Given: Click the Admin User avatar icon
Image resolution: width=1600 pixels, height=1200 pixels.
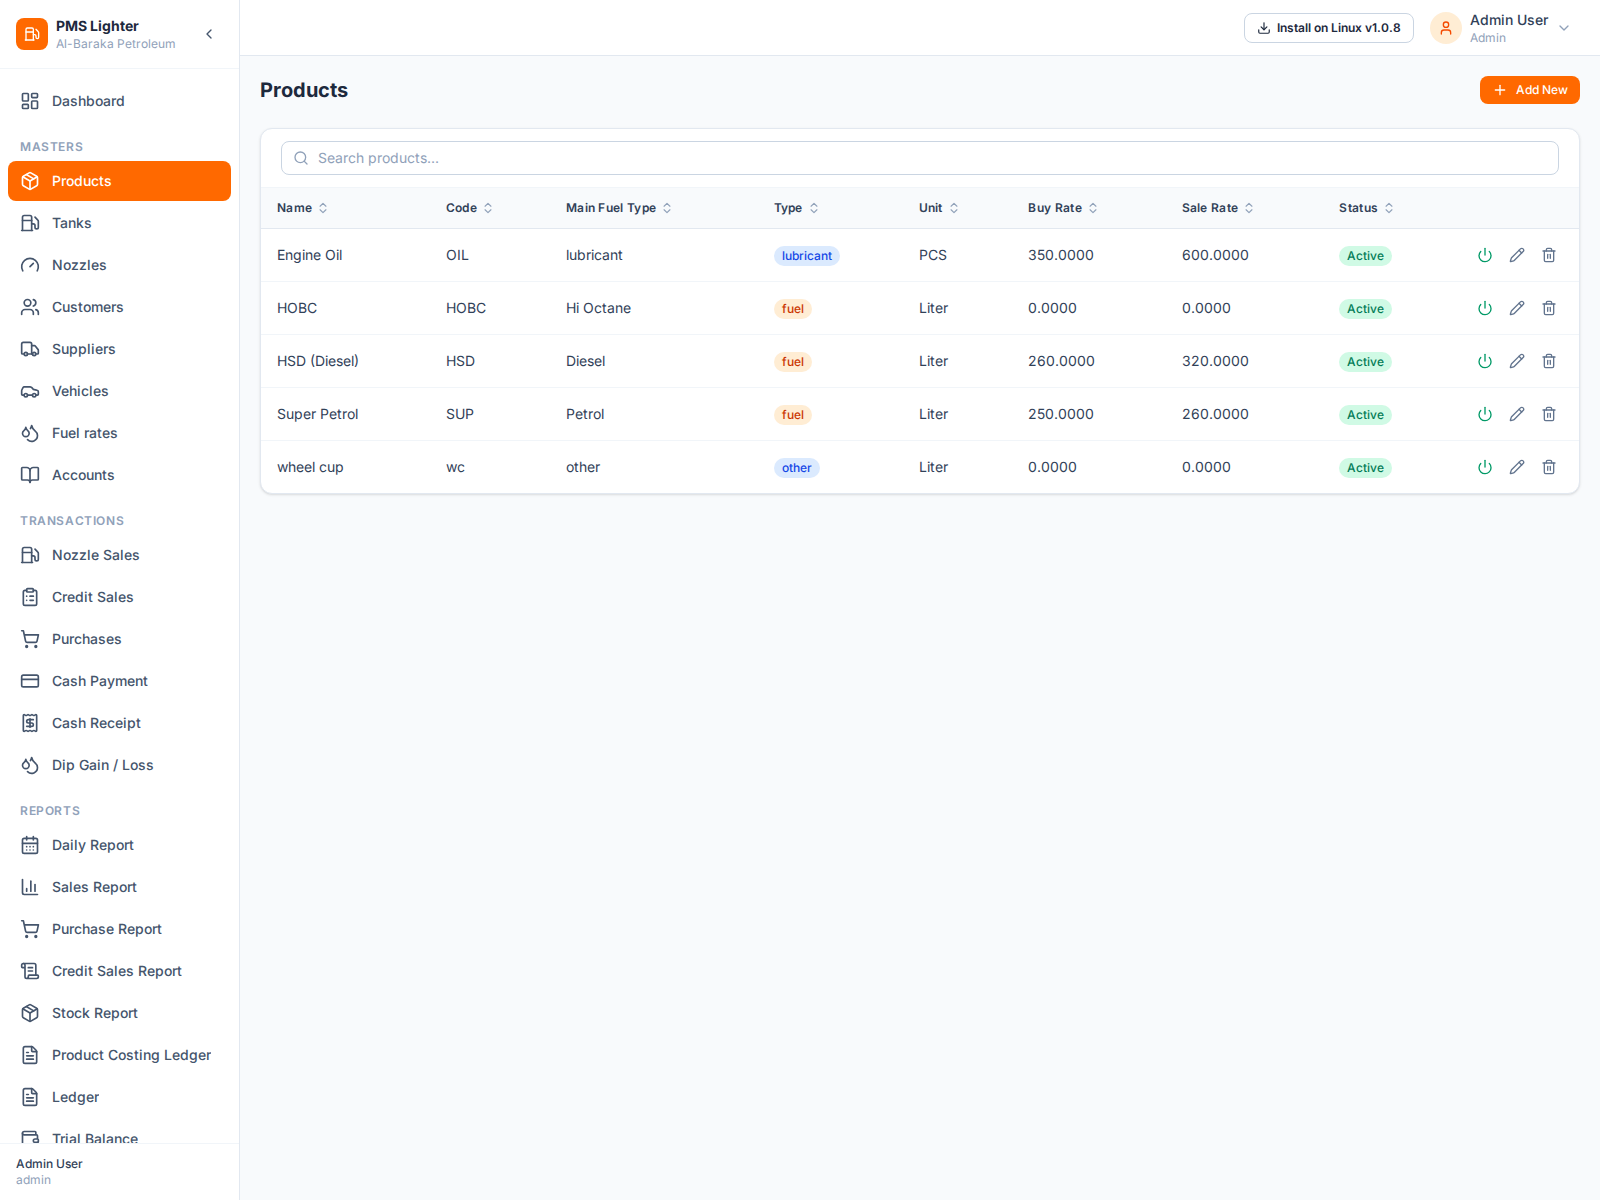Looking at the screenshot, I should coord(1446,28).
